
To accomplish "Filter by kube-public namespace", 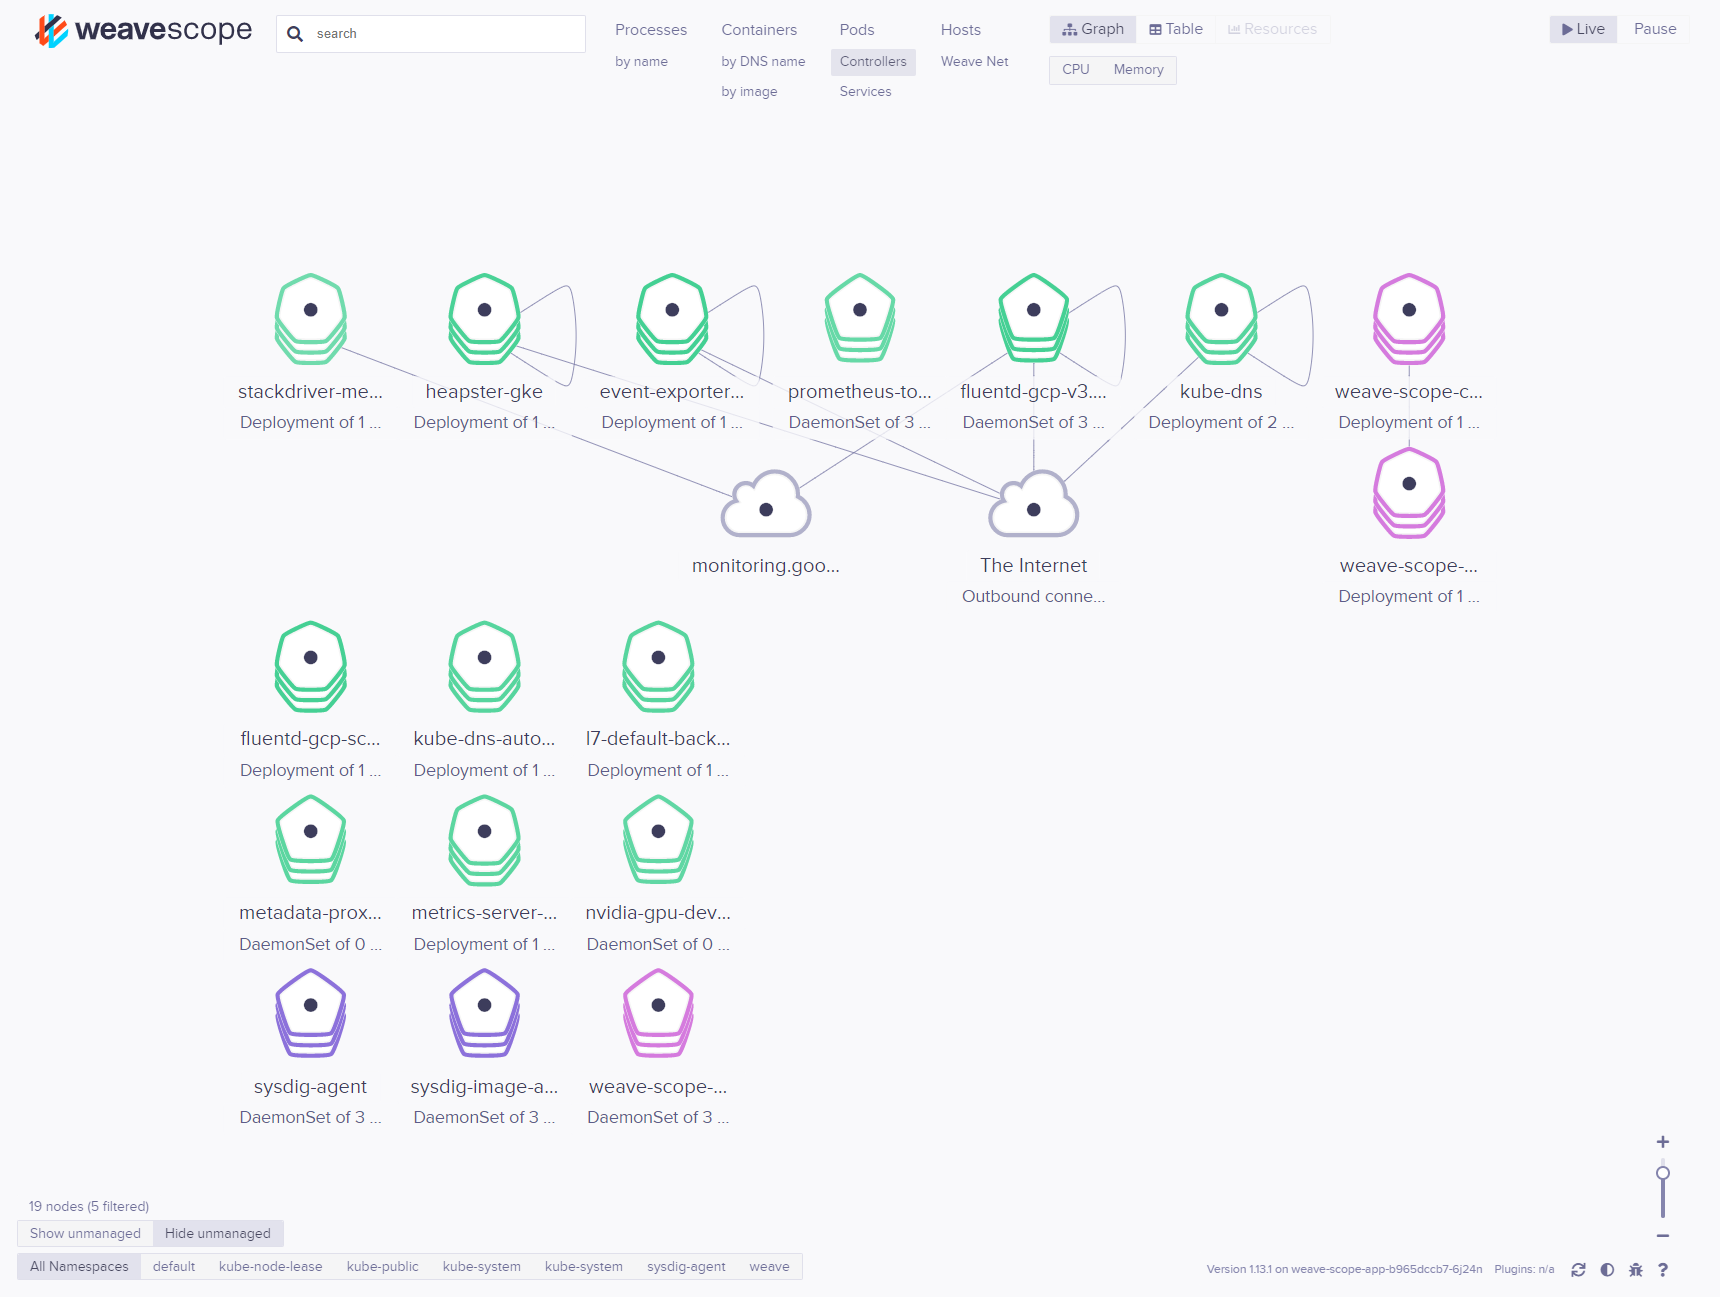I will [x=383, y=1266].
